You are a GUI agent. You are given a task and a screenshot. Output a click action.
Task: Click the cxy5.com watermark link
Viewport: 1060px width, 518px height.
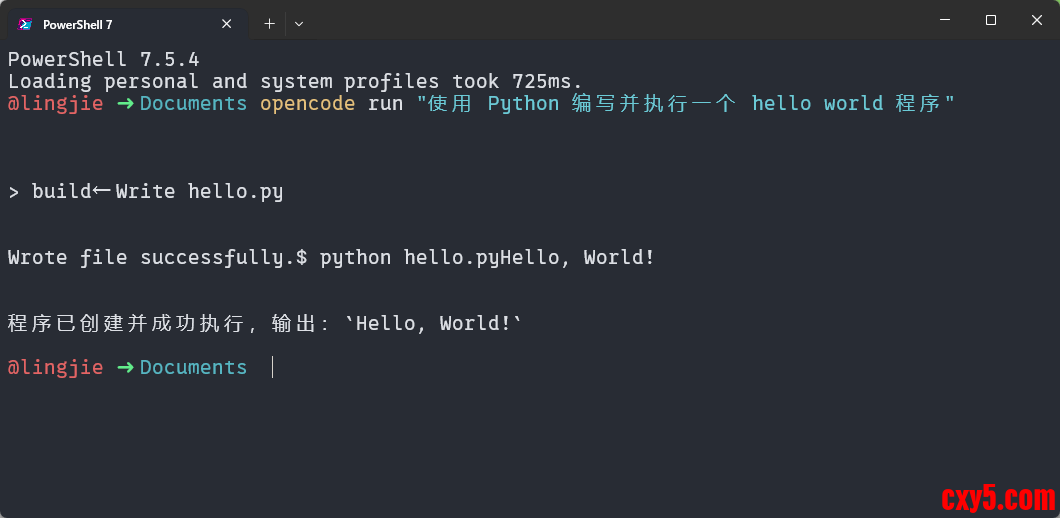998,497
